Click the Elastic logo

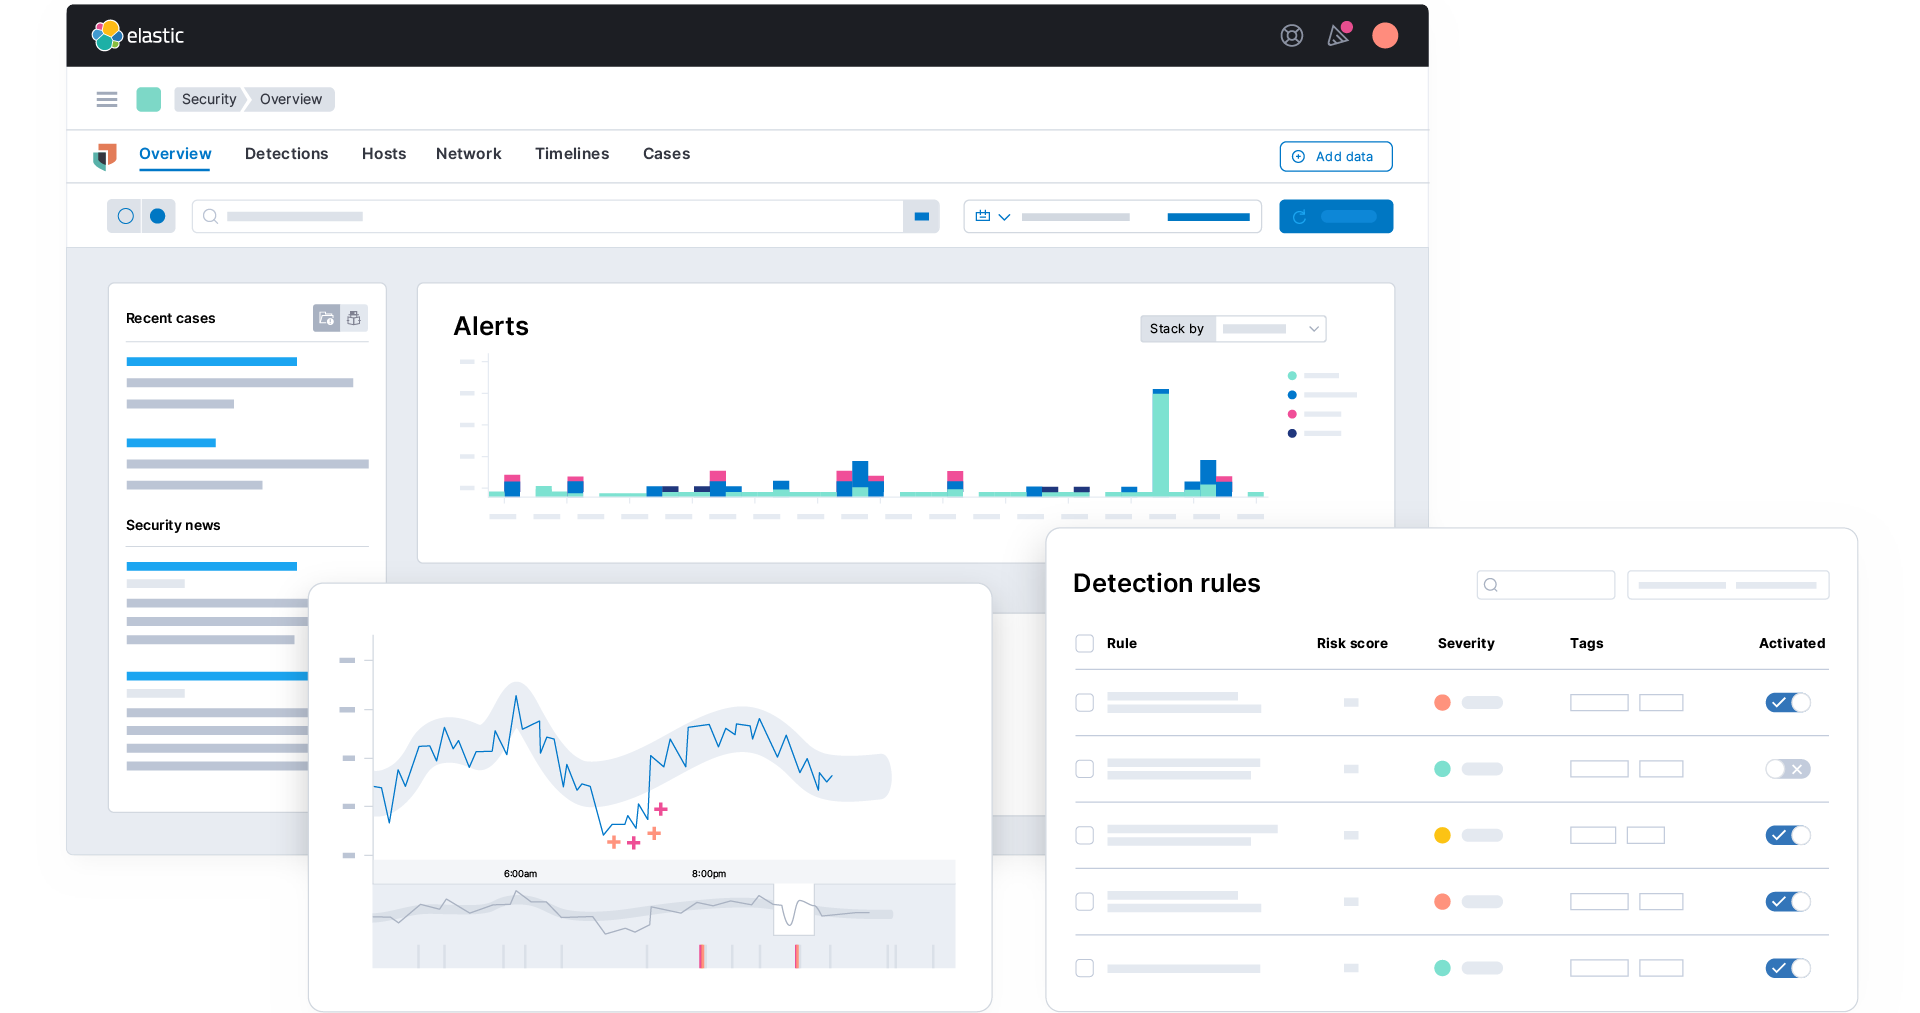(138, 36)
